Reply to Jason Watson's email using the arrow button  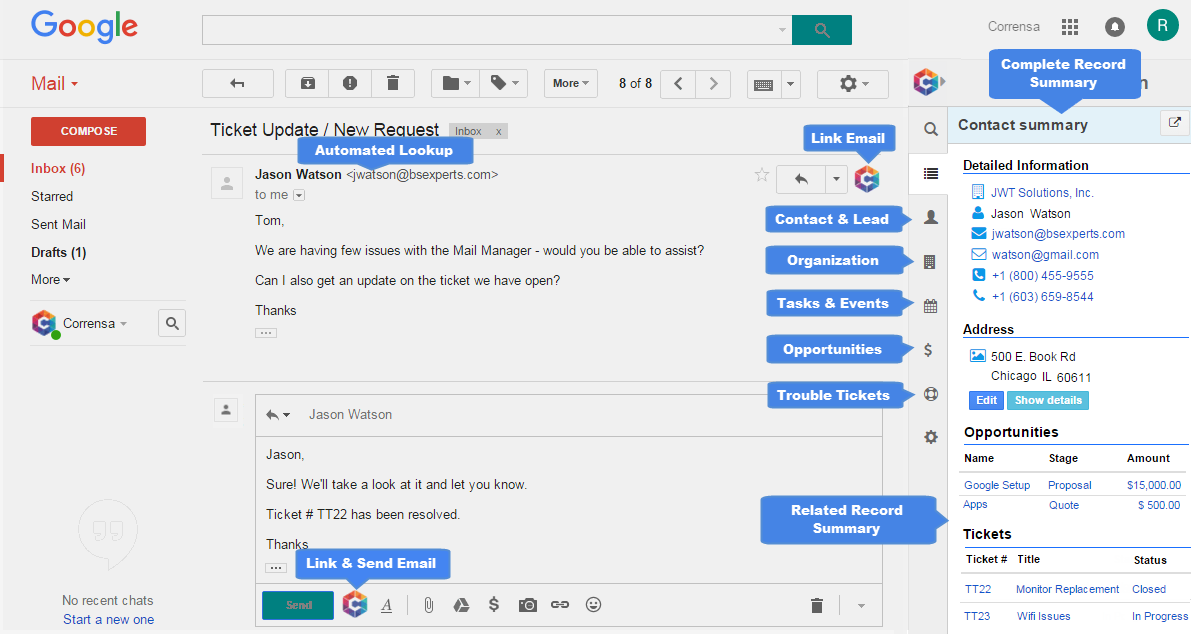[801, 179]
